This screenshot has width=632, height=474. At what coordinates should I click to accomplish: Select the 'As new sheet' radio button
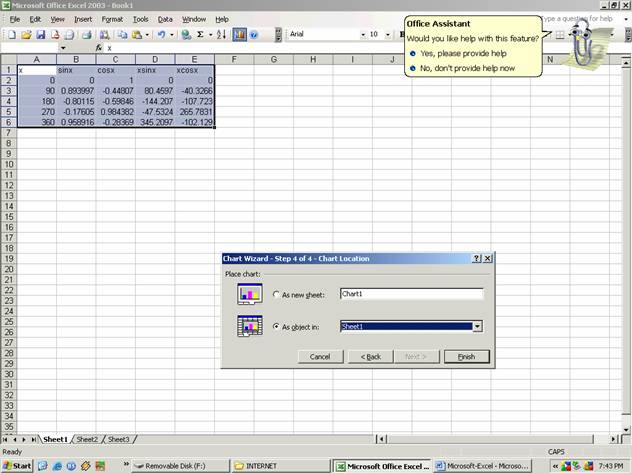coord(276,294)
